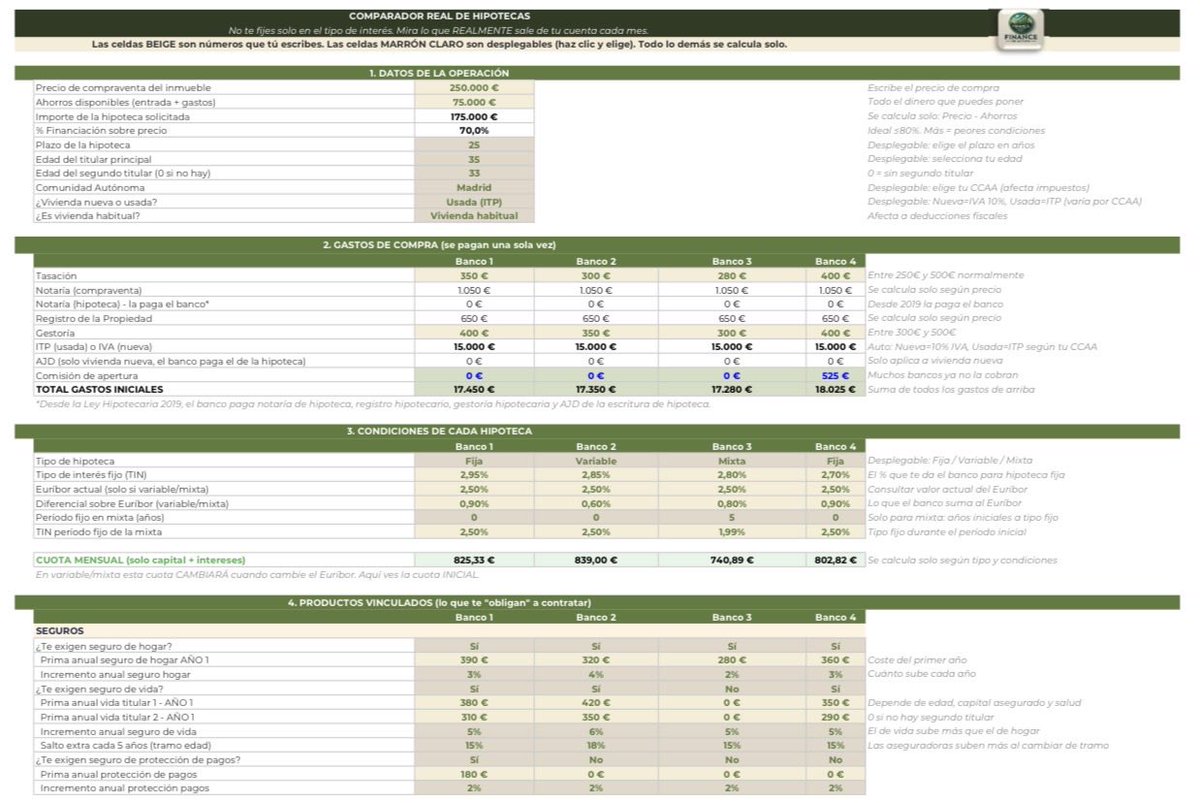Select Banco 4 cuota mensual 802,82 €

(835, 560)
